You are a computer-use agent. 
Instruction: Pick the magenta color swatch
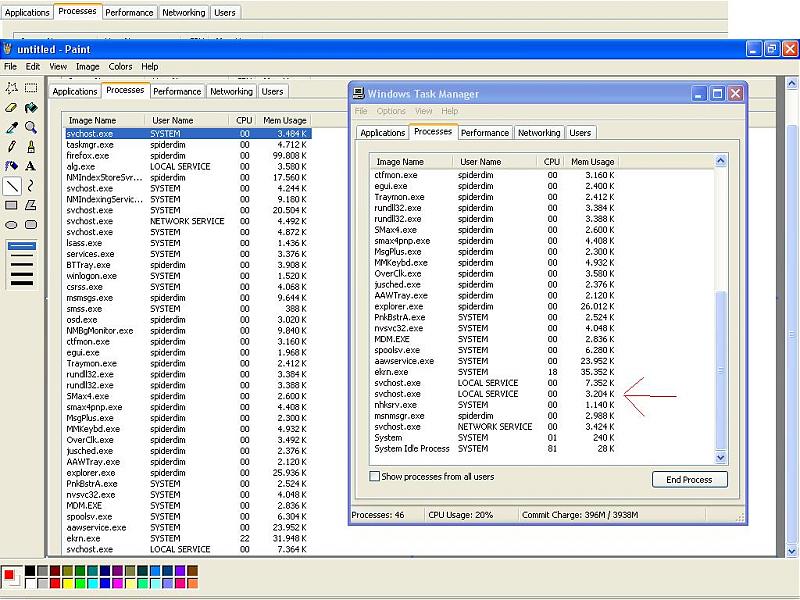click(117, 583)
